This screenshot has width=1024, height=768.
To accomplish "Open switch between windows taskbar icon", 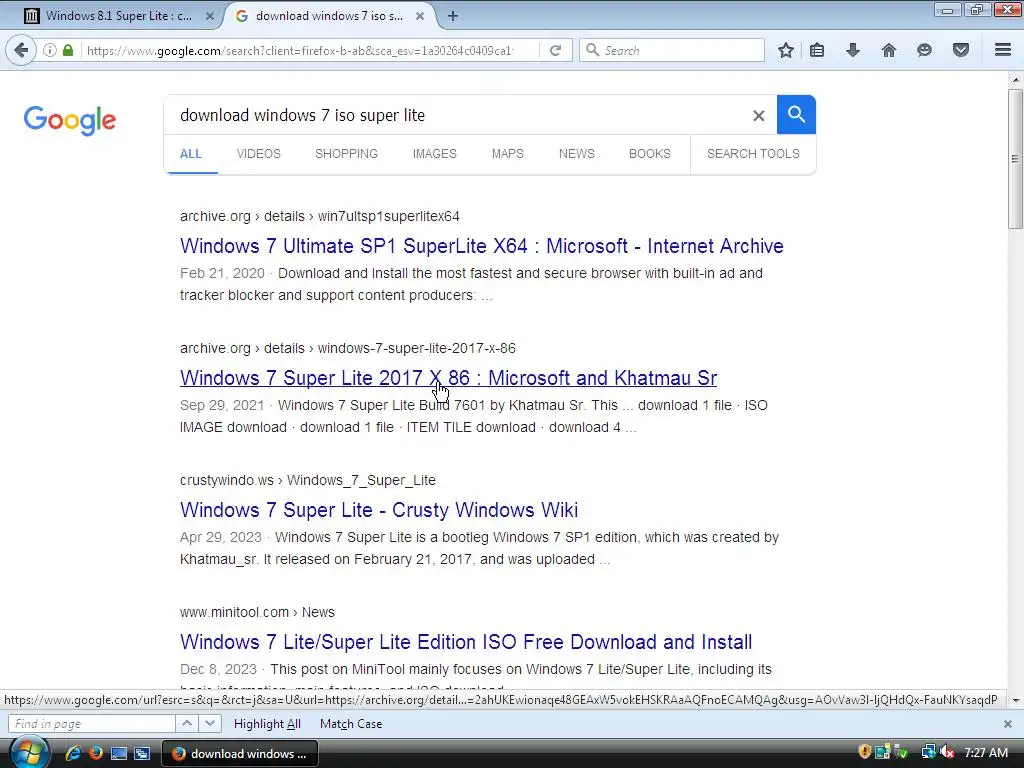I will (142, 753).
